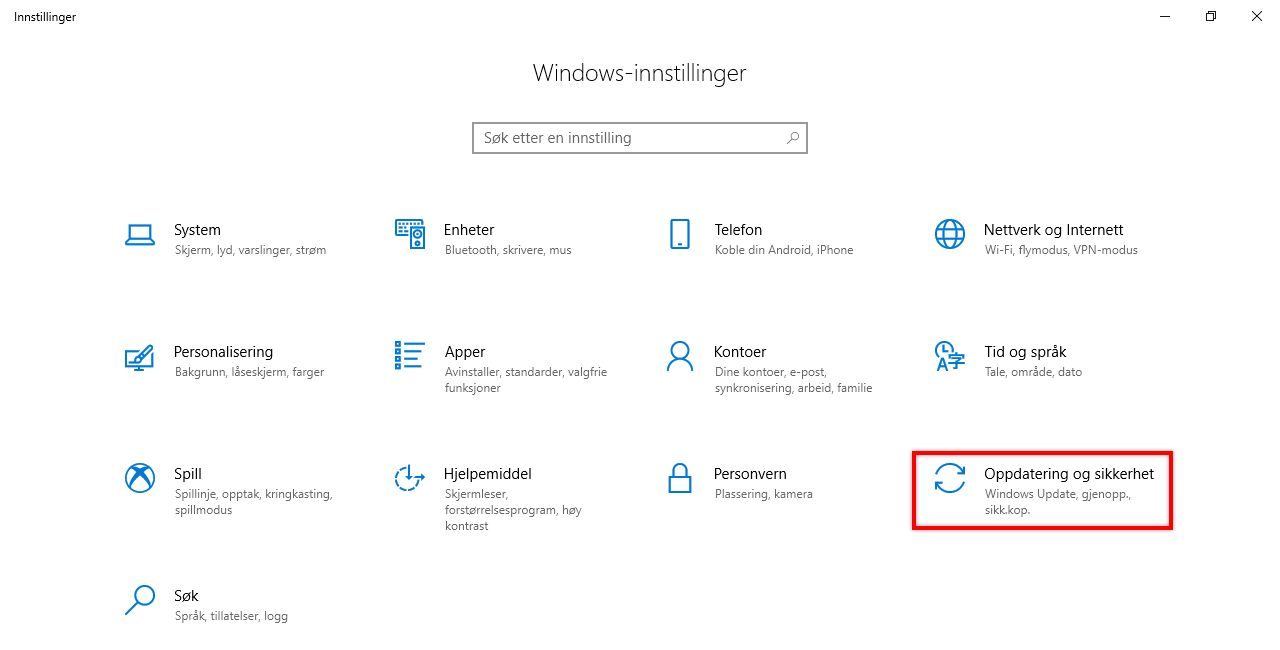Open the Kontoer person icon
1280x650 pixels.
[680, 355]
